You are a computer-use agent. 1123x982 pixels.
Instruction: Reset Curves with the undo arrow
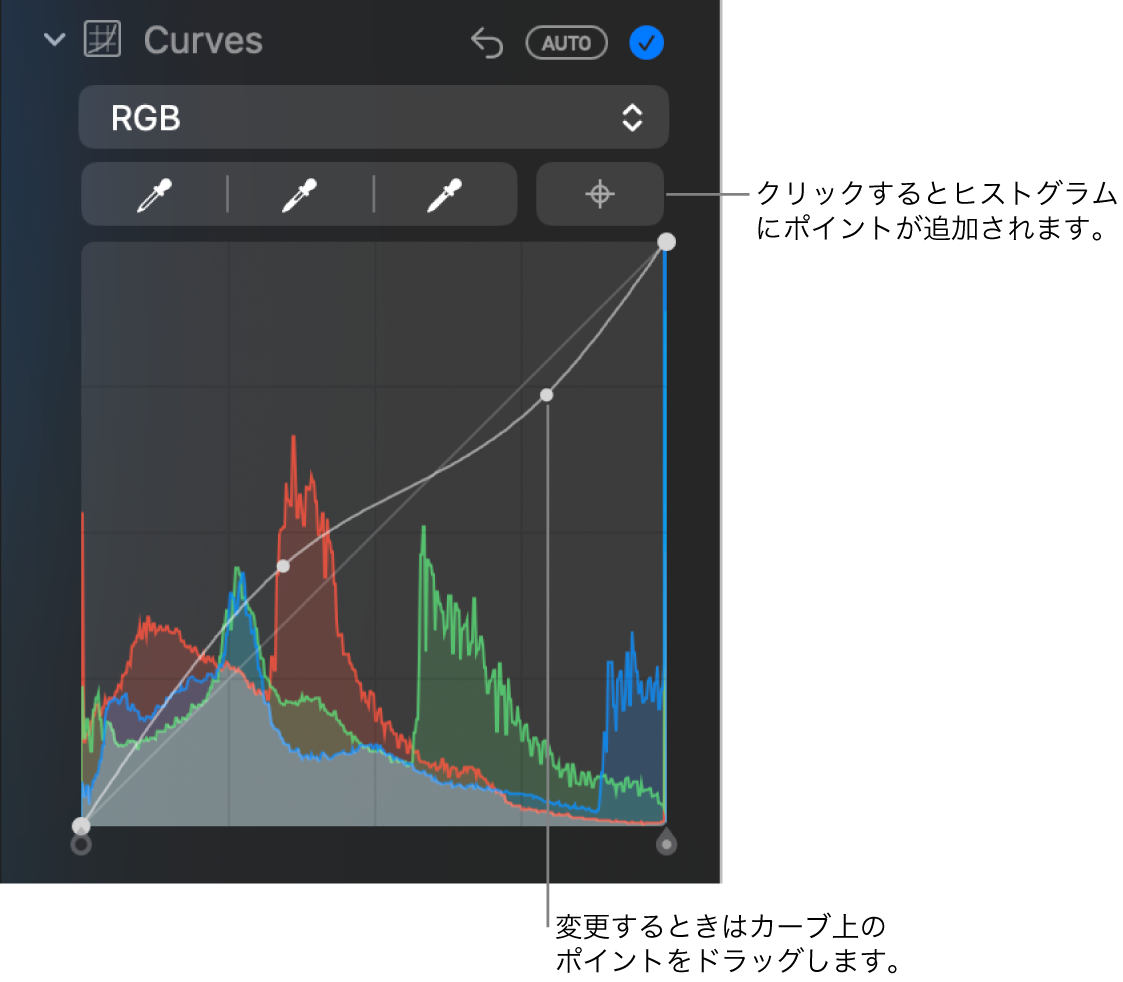click(487, 42)
